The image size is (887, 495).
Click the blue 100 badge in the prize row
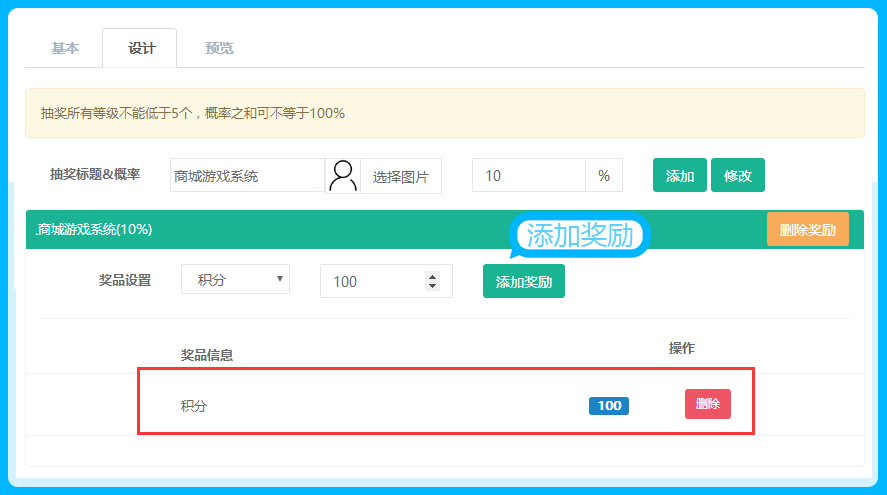[609, 406]
